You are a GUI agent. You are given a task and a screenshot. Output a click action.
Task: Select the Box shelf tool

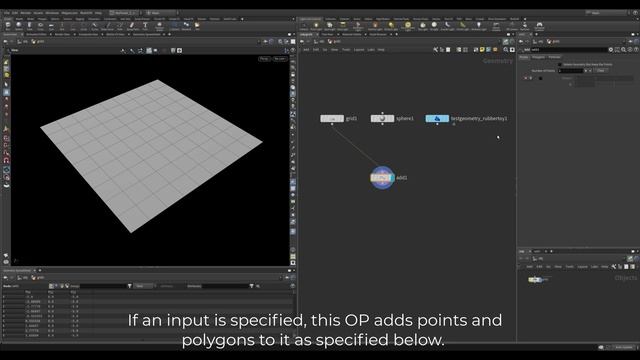coord(8,26)
